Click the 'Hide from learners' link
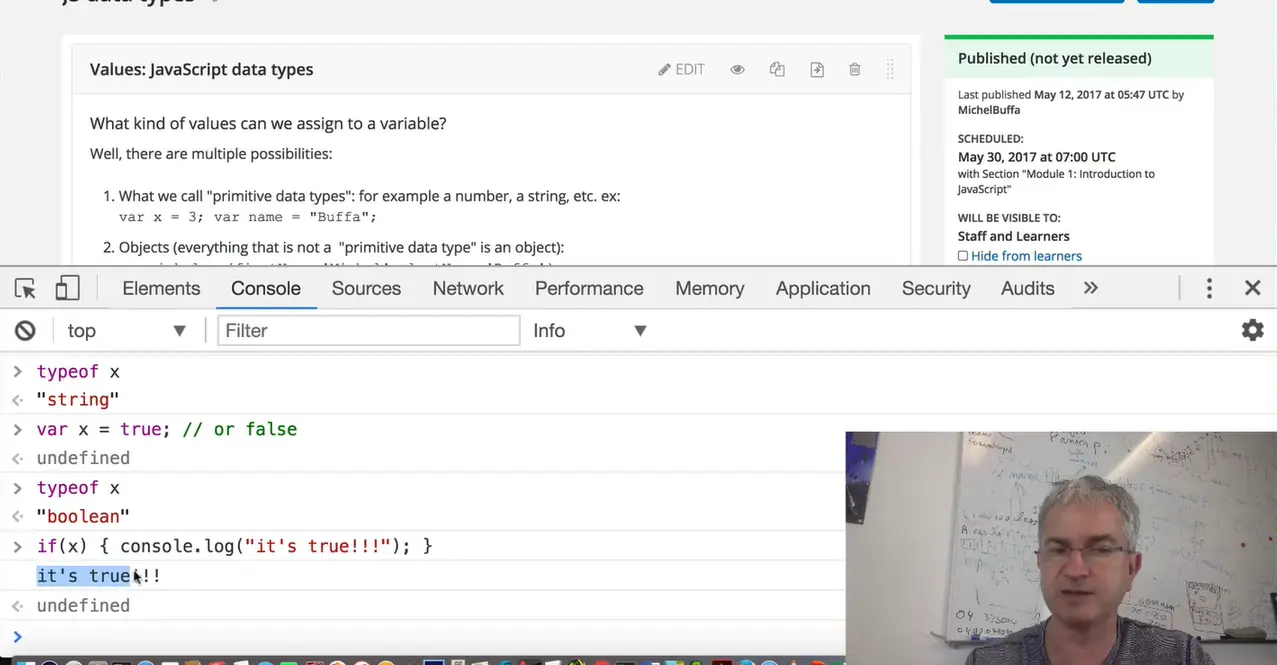This screenshot has height=665, width=1277. click(x=1026, y=256)
